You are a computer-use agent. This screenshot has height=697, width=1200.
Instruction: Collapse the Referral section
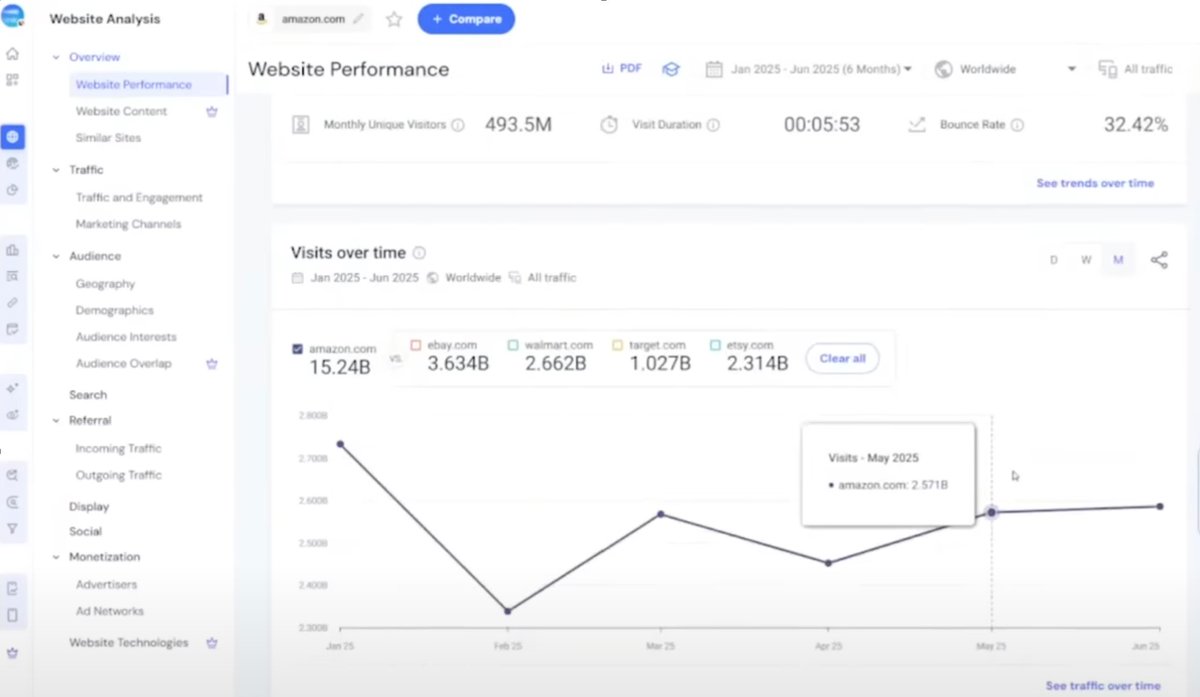point(56,421)
